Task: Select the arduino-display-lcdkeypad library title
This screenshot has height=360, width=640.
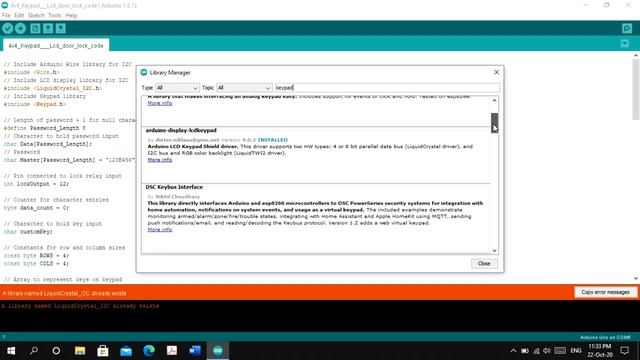Action: coord(181,130)
